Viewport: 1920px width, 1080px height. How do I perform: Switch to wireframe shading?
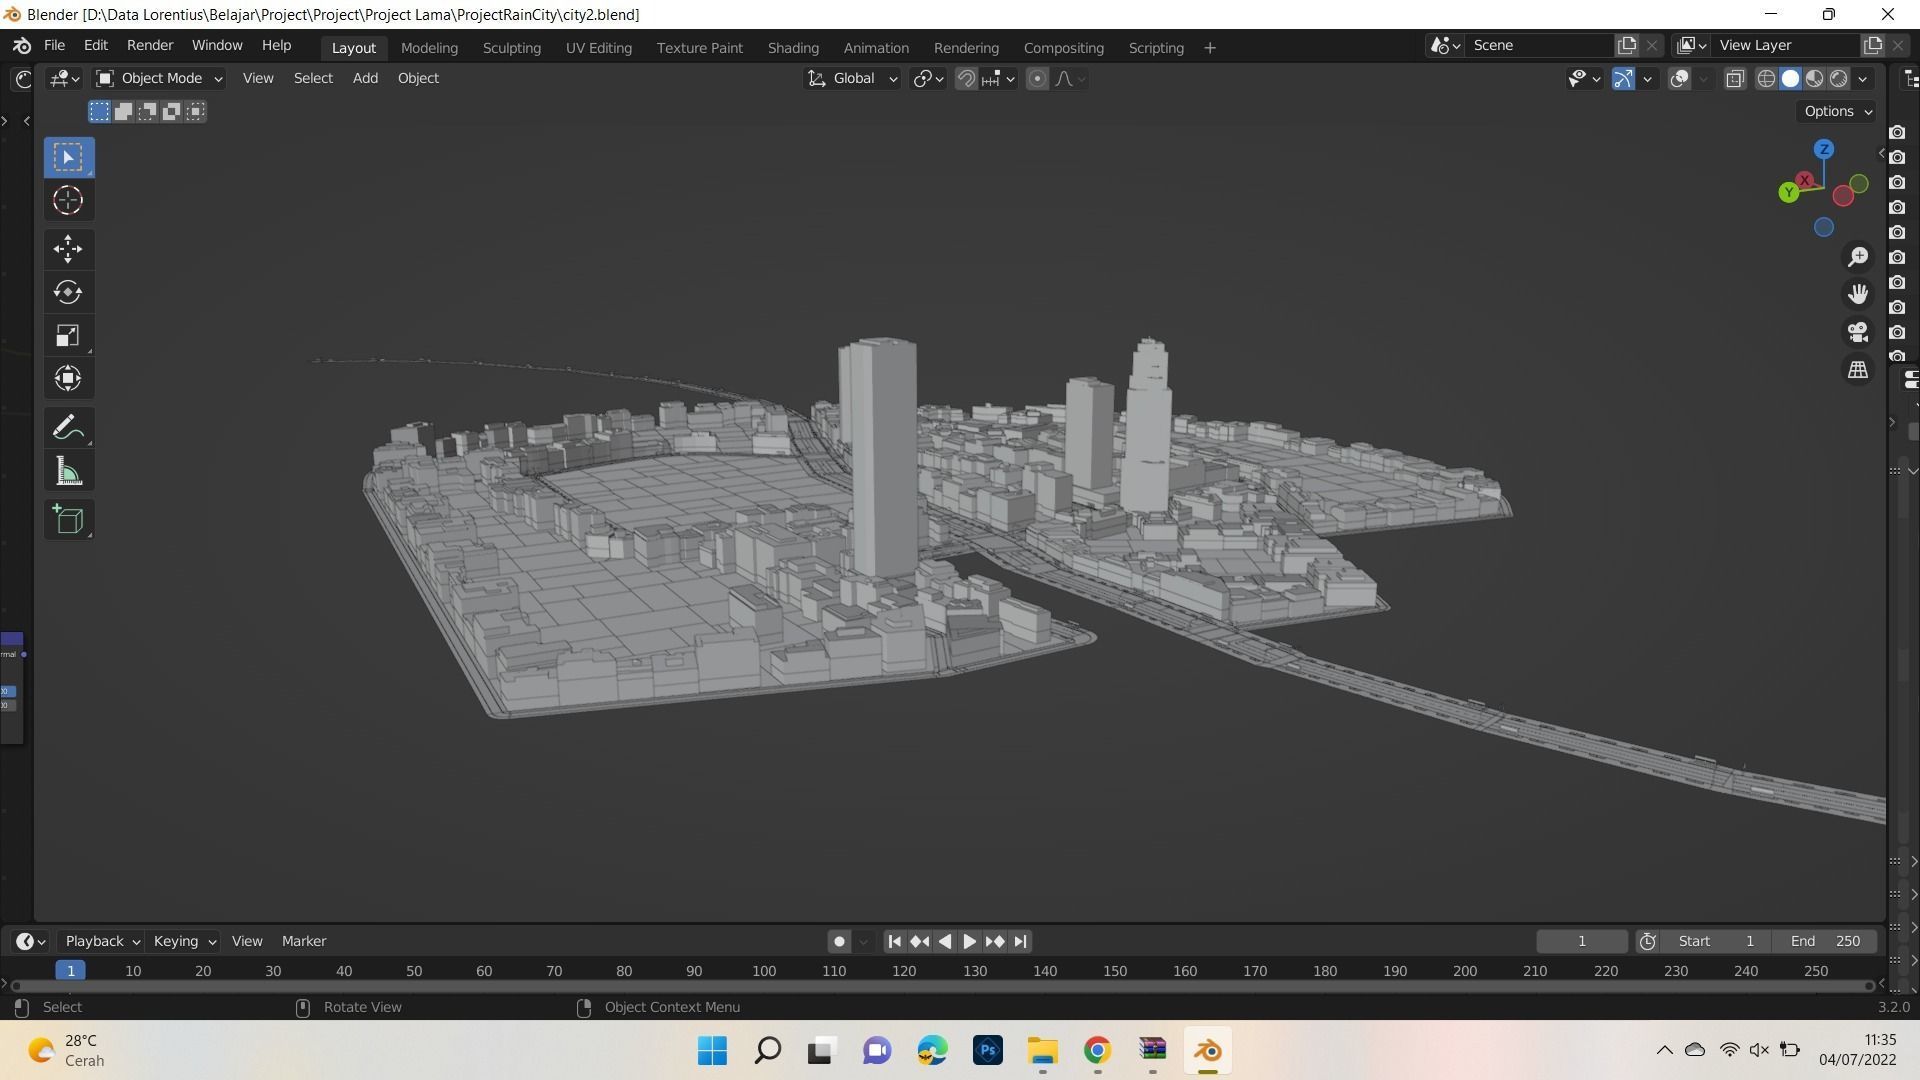[1767, 79]
